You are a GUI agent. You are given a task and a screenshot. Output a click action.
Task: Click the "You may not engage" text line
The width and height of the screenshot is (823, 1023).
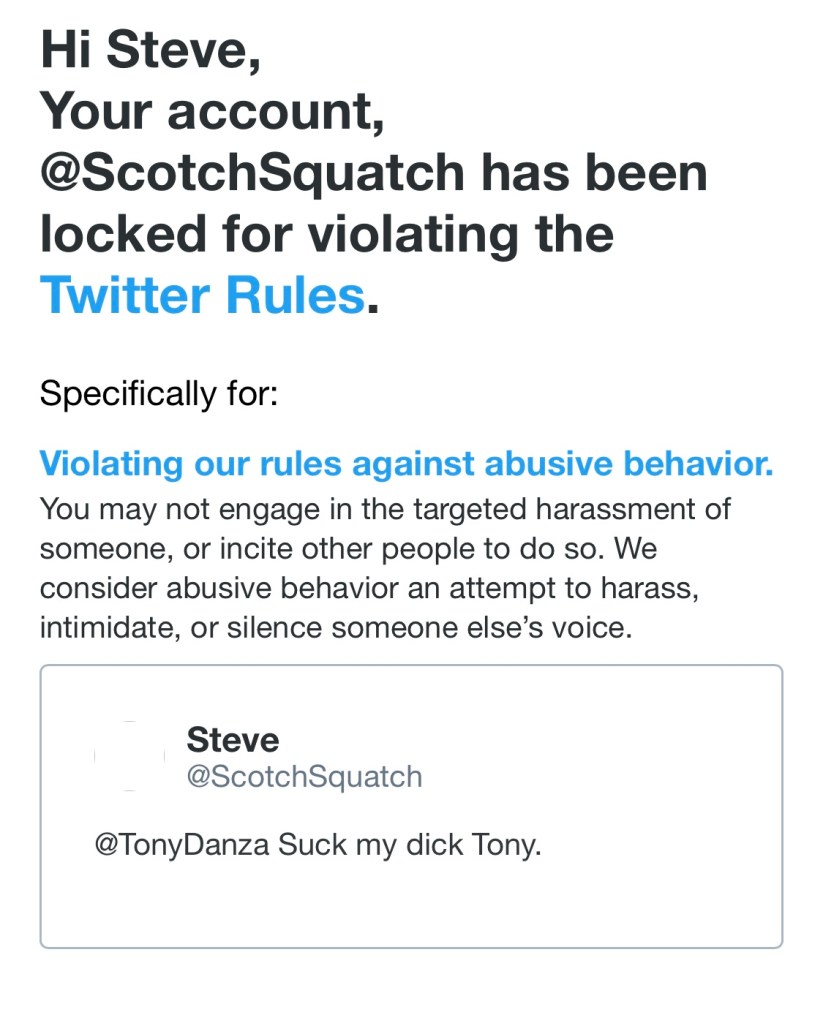pos(385,509)
